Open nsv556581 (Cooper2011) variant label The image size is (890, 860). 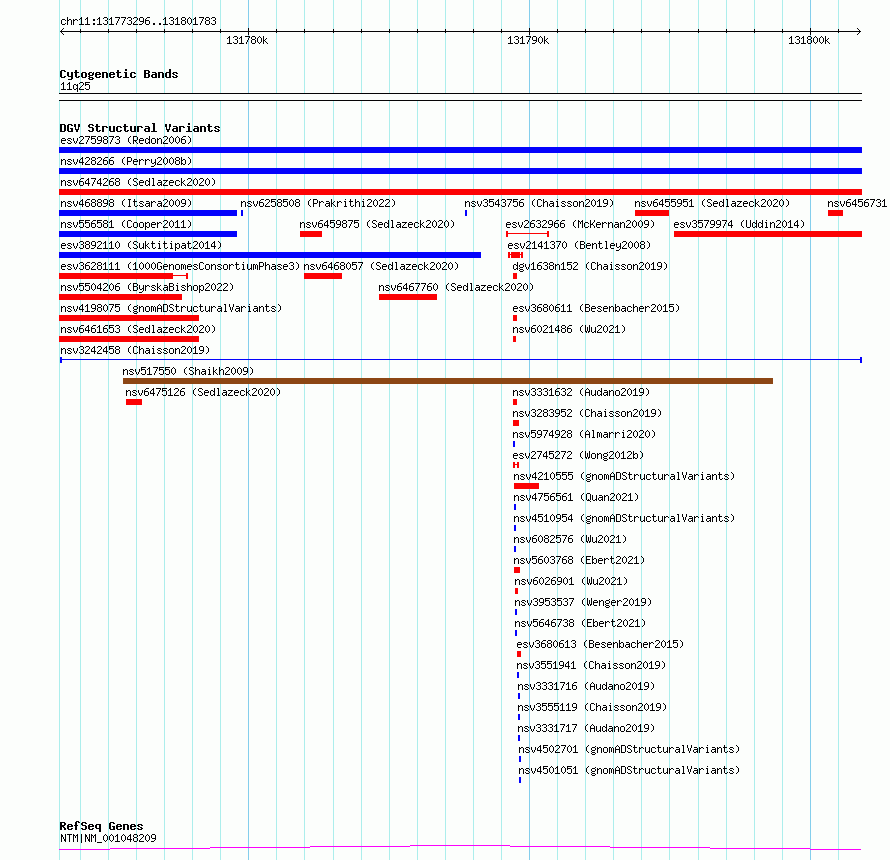(x=126, y=224)
